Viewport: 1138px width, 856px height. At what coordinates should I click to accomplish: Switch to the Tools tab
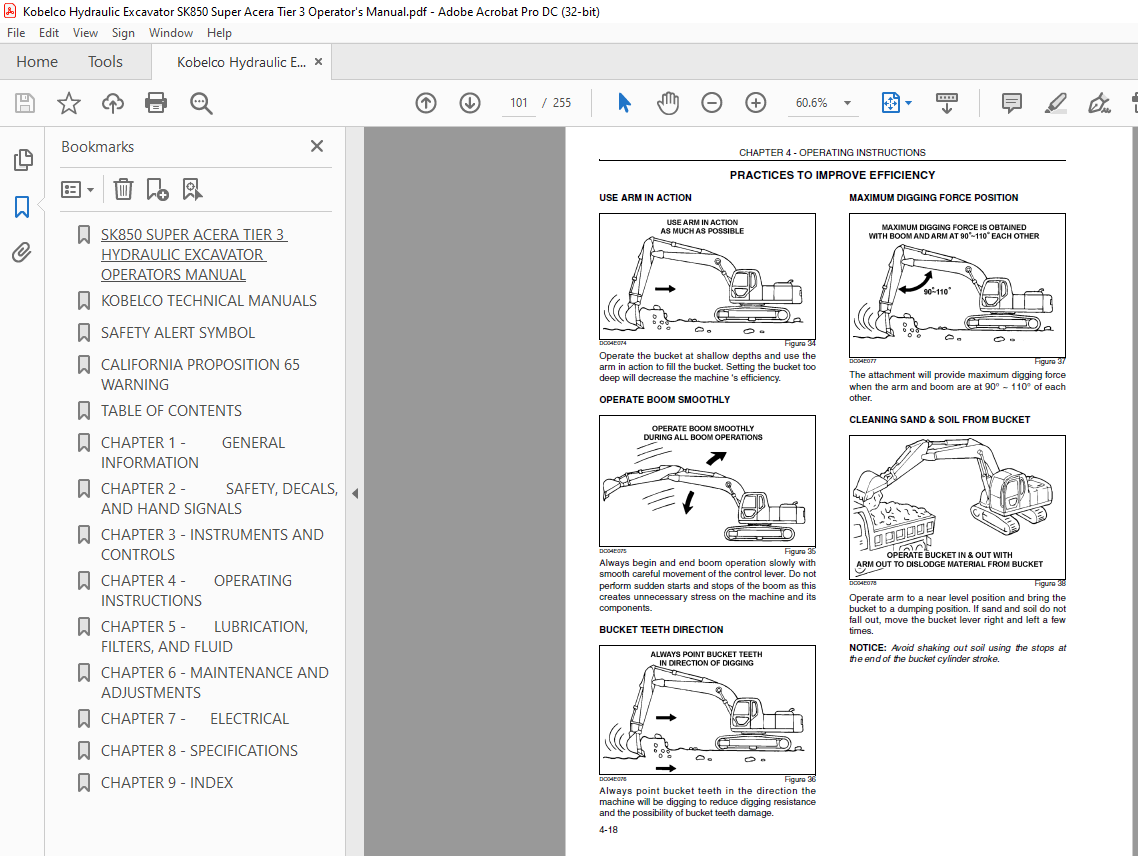105,62
